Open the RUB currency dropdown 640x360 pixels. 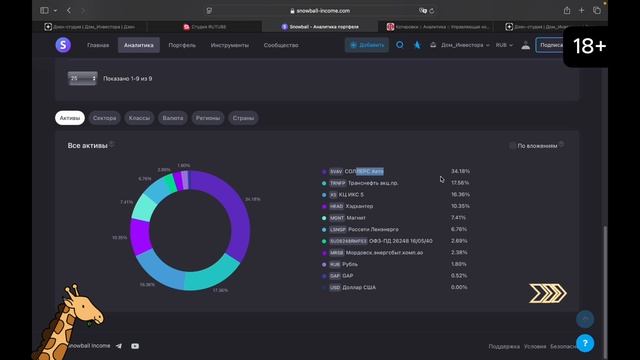(x=504, y=45)
